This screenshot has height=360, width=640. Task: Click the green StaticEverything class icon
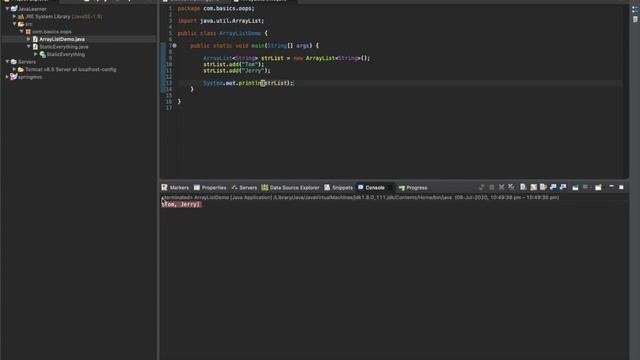click(42, 54)
